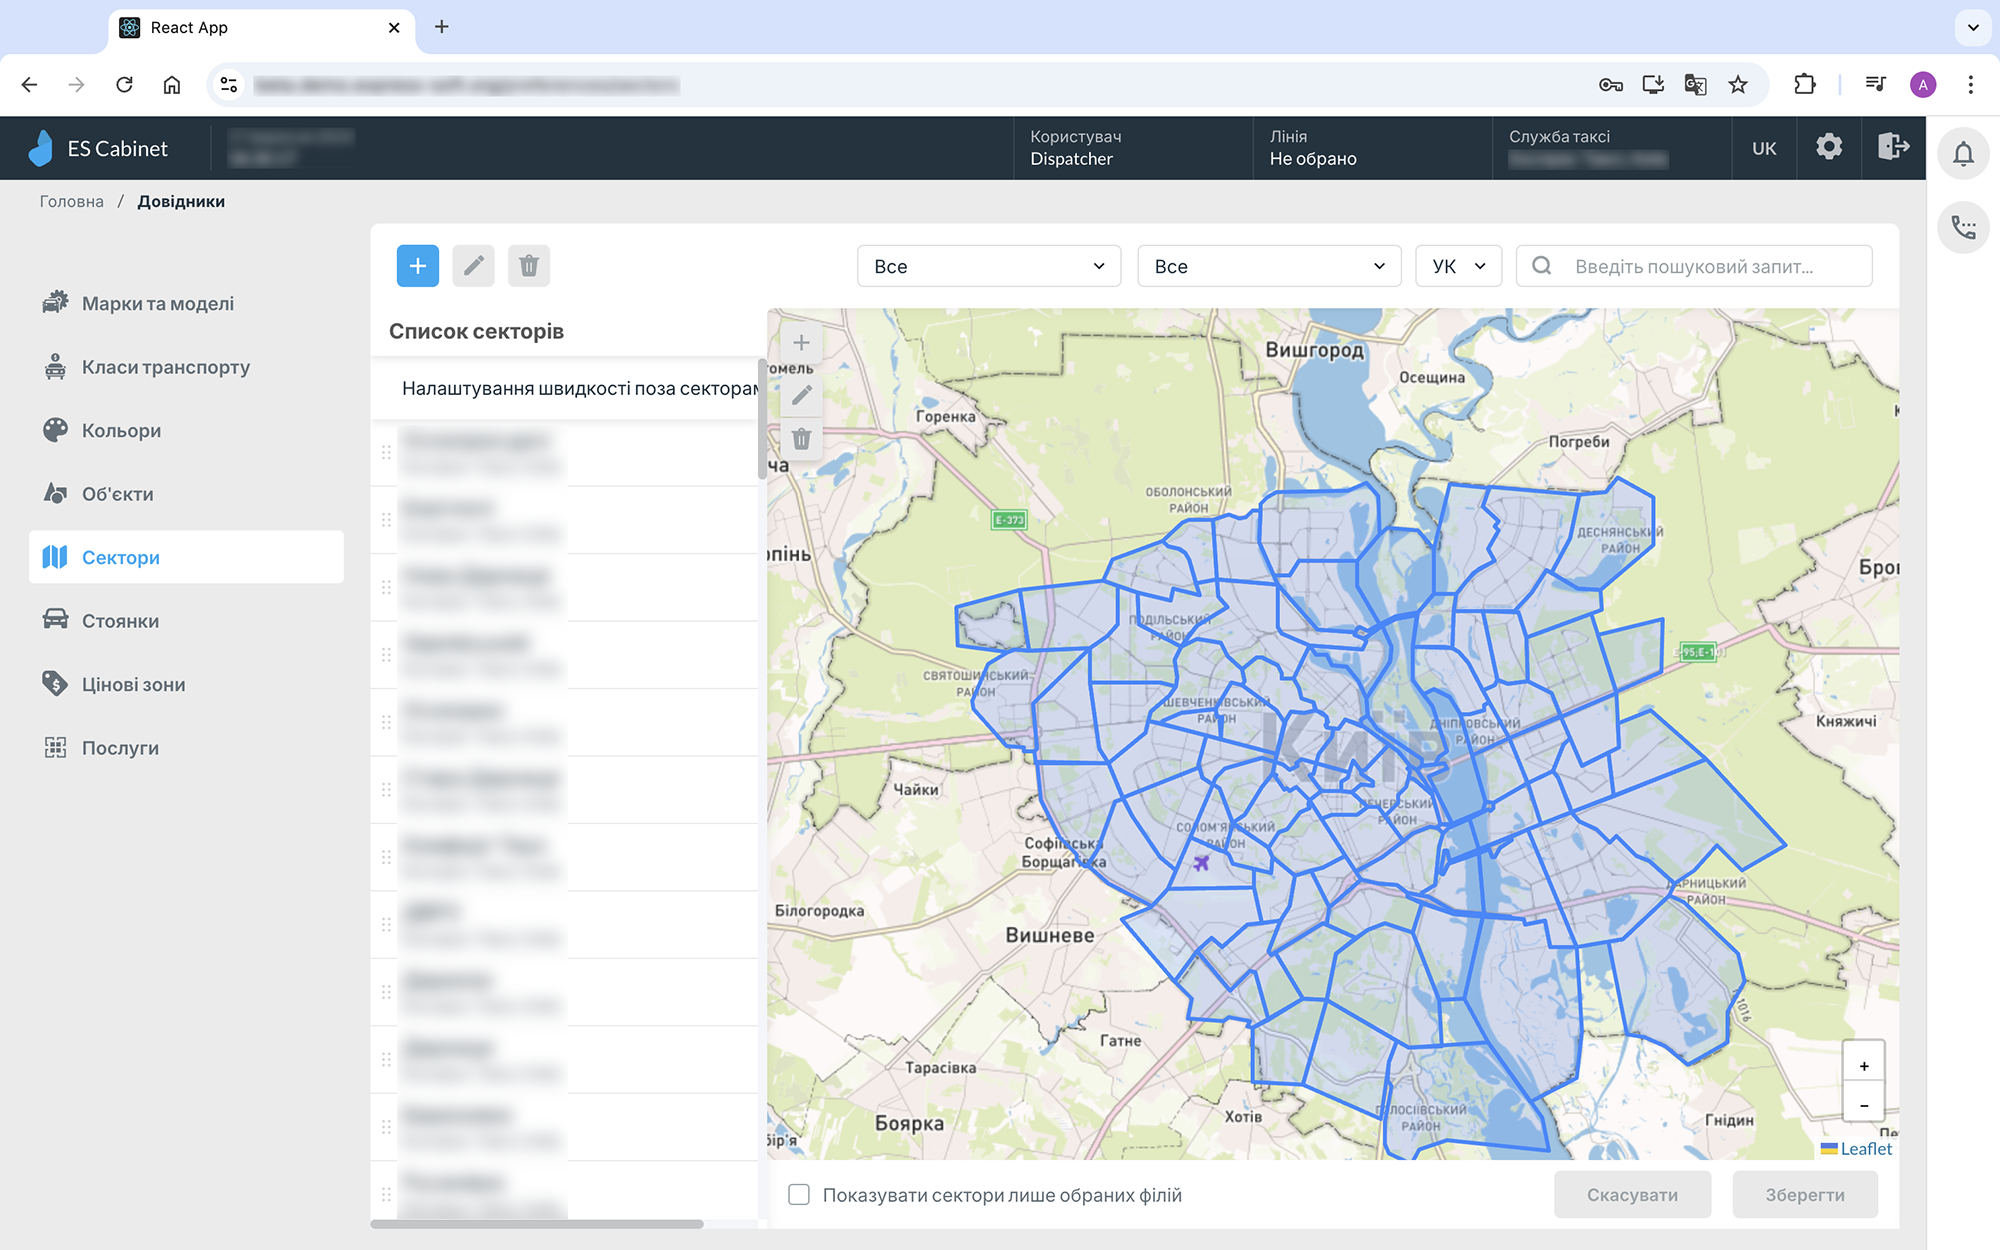Open 'Налаштування швидкості поза секторами' row

[x=565, y=388]
